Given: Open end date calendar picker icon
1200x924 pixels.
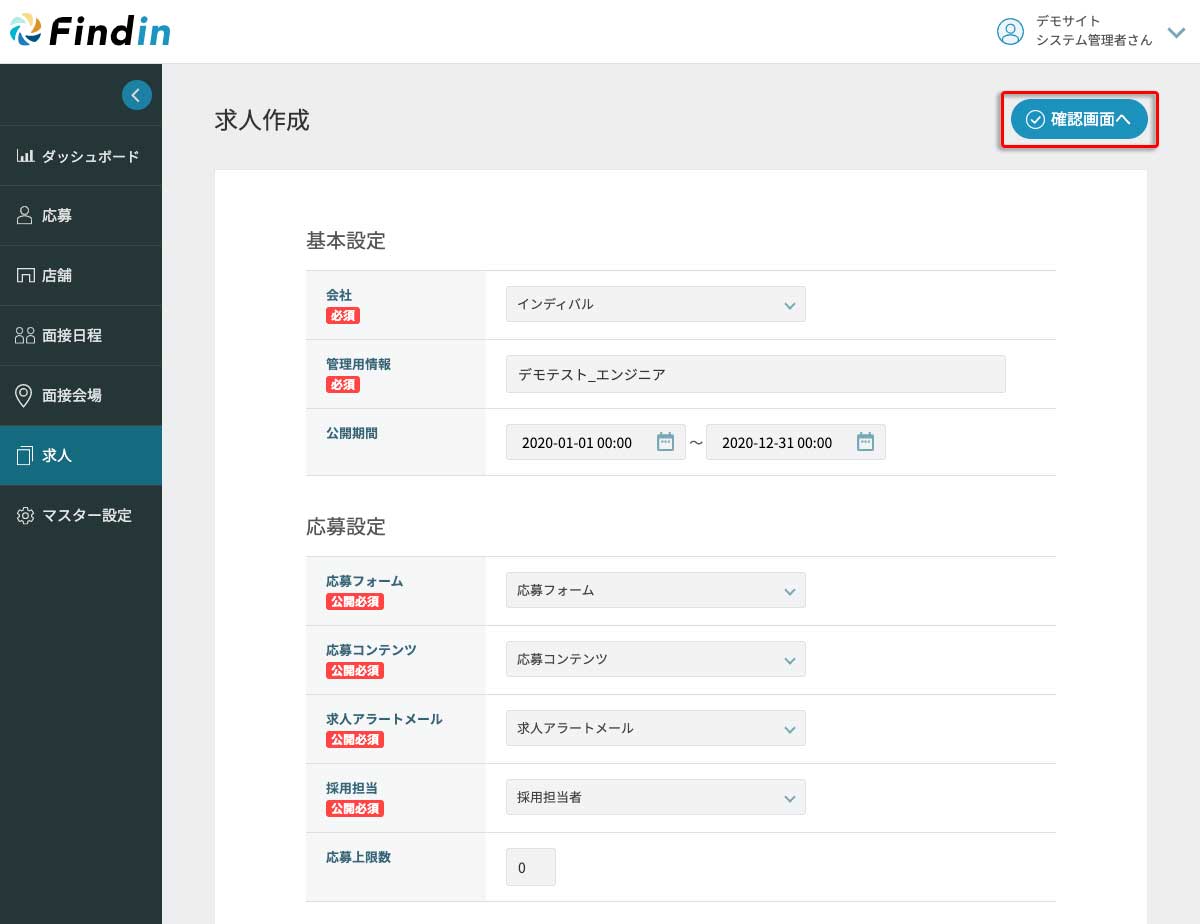Looking at the screenshot, I should pos(865,442).
